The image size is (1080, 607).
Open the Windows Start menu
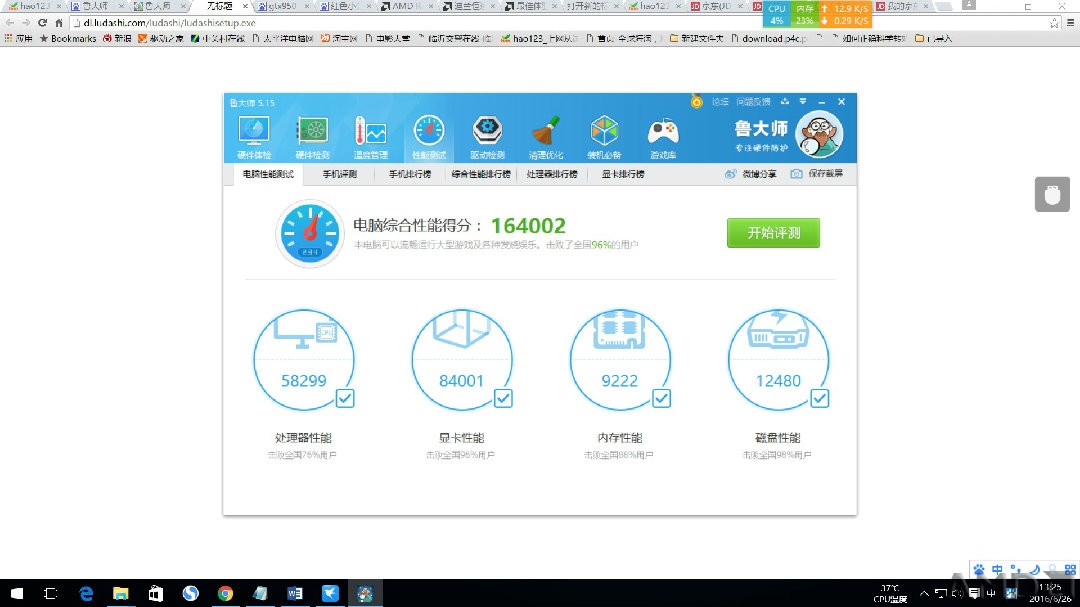(x=17, y=593)
